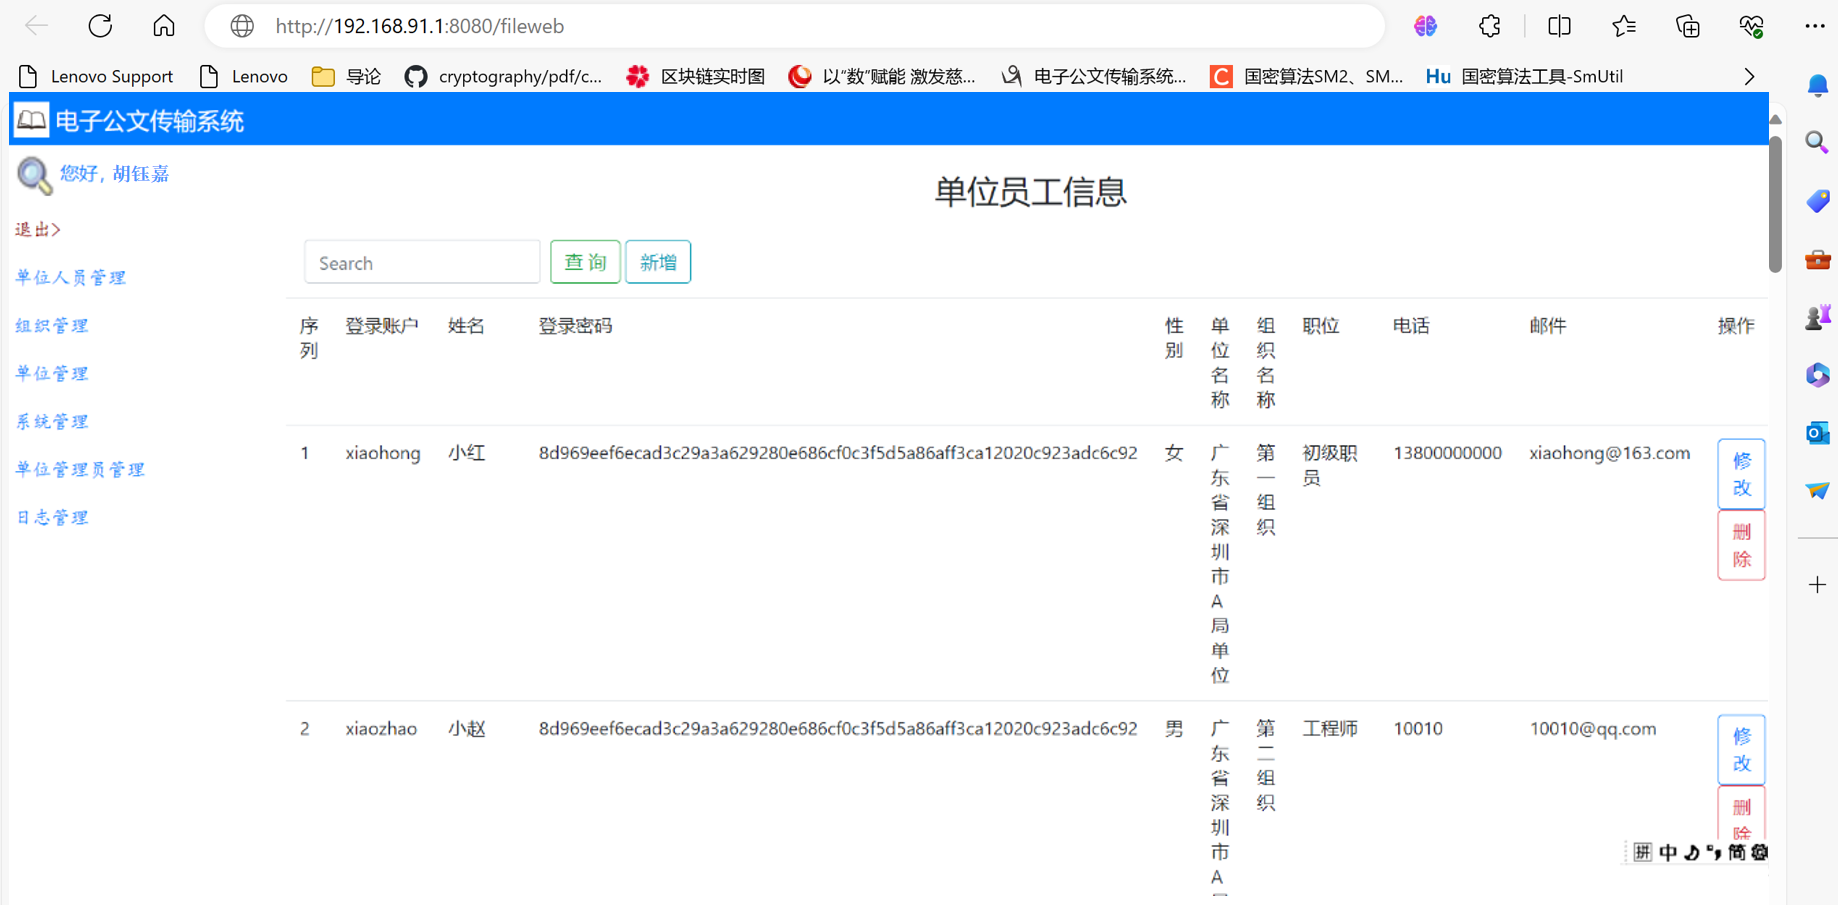This screenshot has height=905, width=1838.
Task: Open 日志管理 menu item
Action: point(52,518)
